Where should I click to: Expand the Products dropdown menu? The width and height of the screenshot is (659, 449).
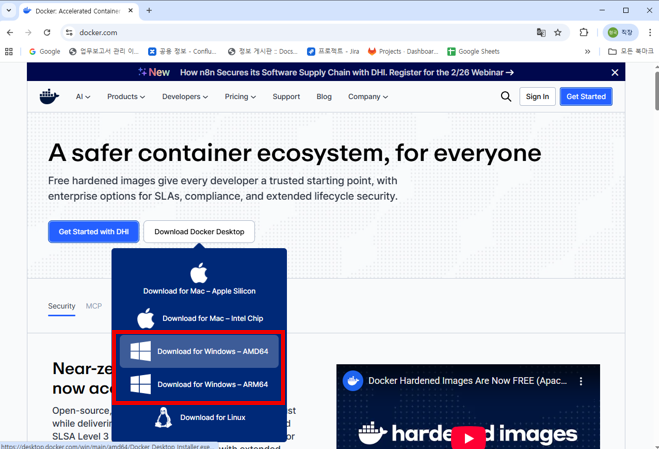[x=126, y=97]
